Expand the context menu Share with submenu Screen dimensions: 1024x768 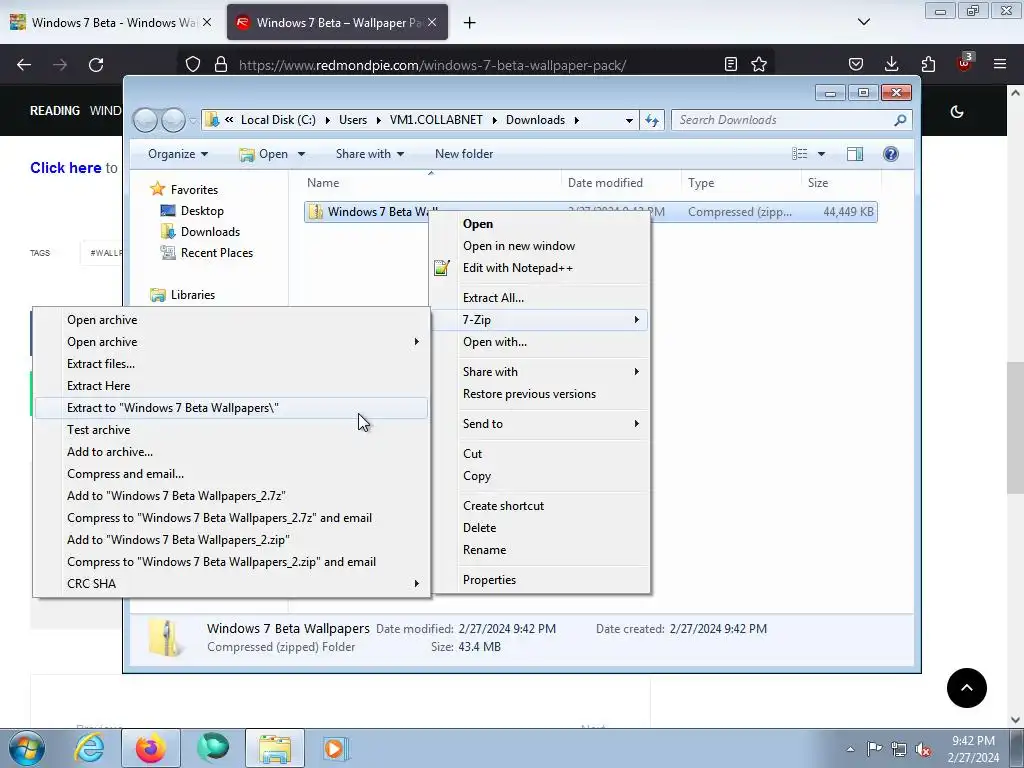[x=539, y=372]
